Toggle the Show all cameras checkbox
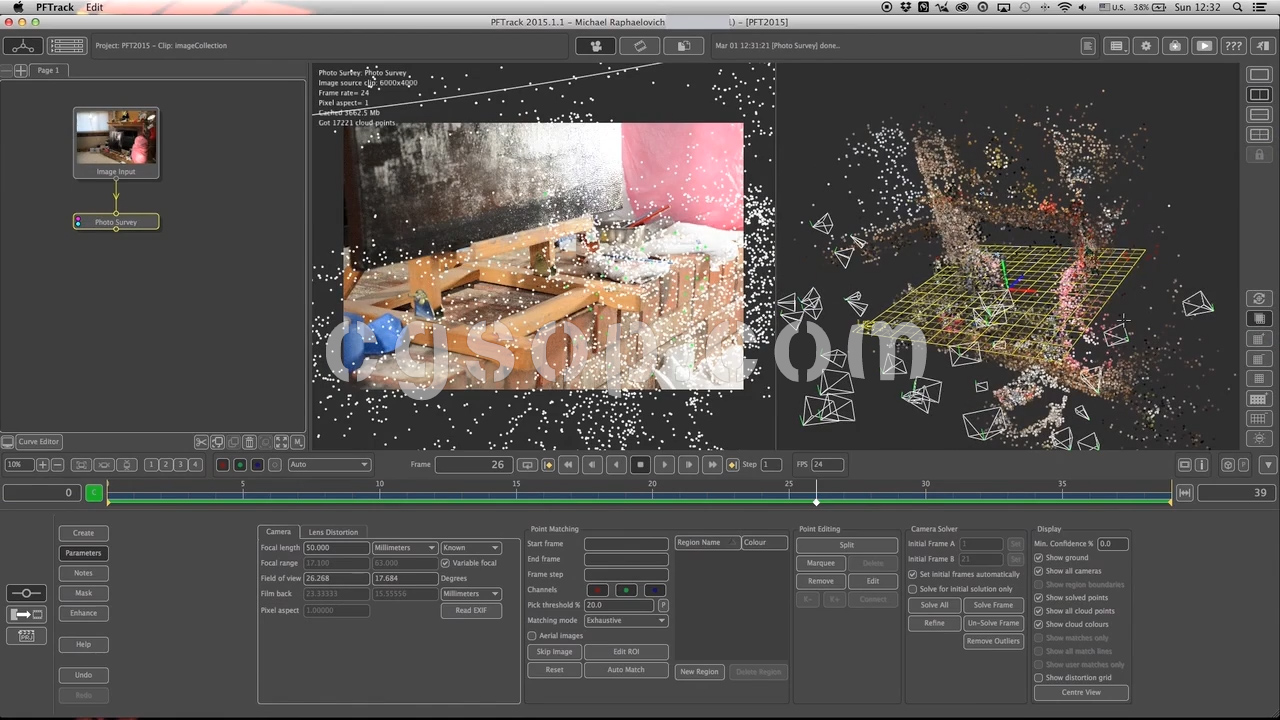The width and height of the screenshot is (1280, 720). [1038, 571]
